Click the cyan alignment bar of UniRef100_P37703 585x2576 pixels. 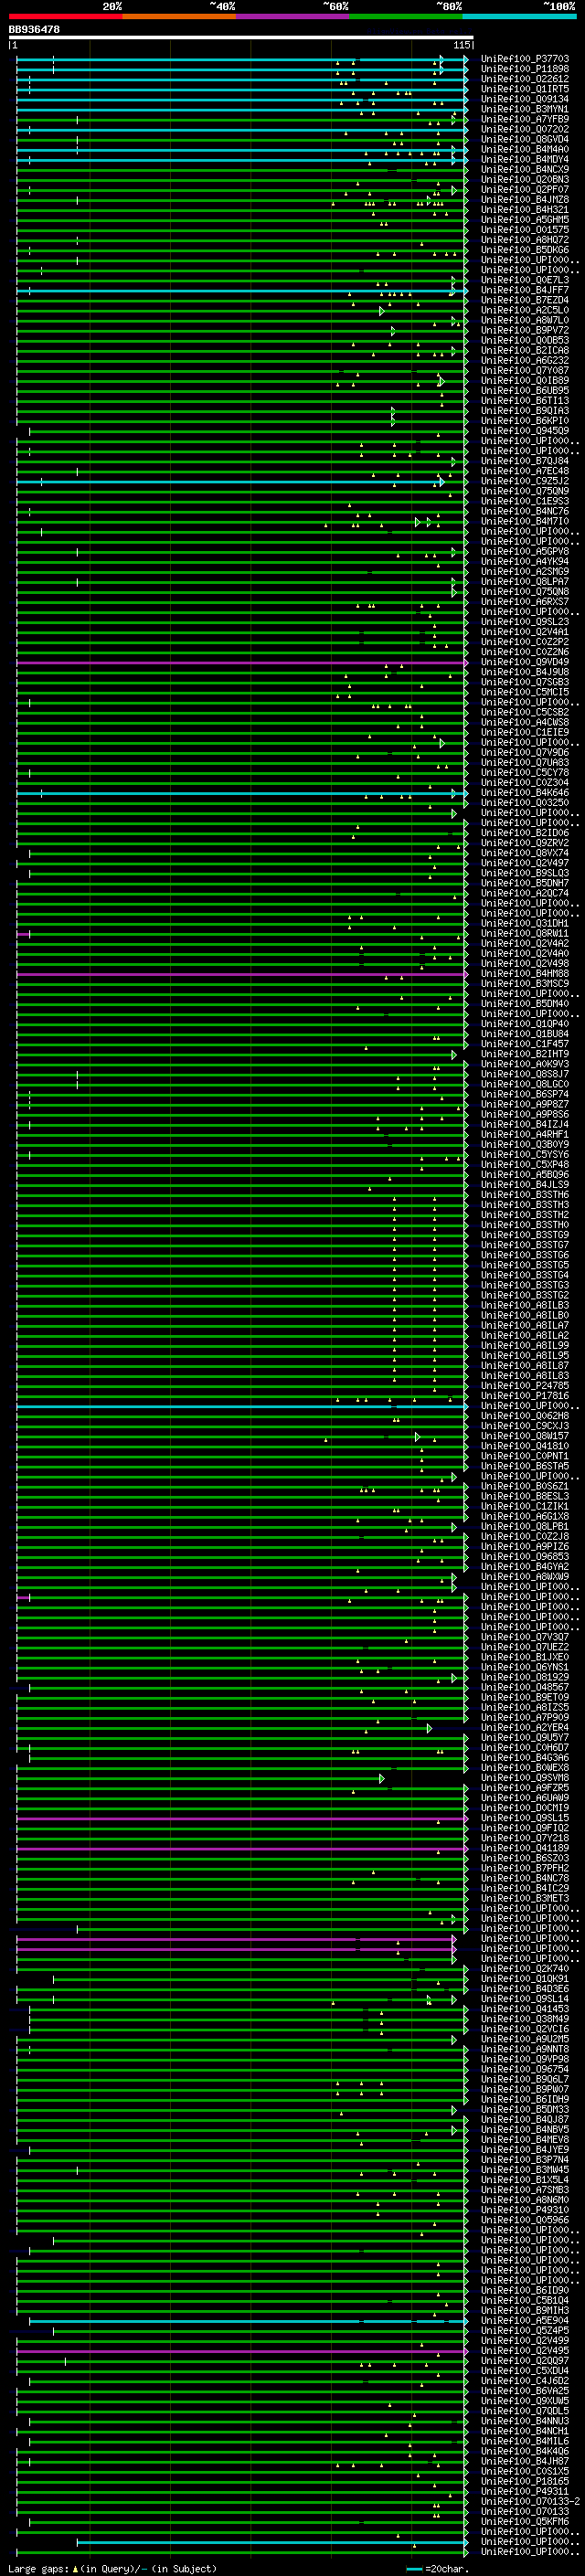click(241, 59)
